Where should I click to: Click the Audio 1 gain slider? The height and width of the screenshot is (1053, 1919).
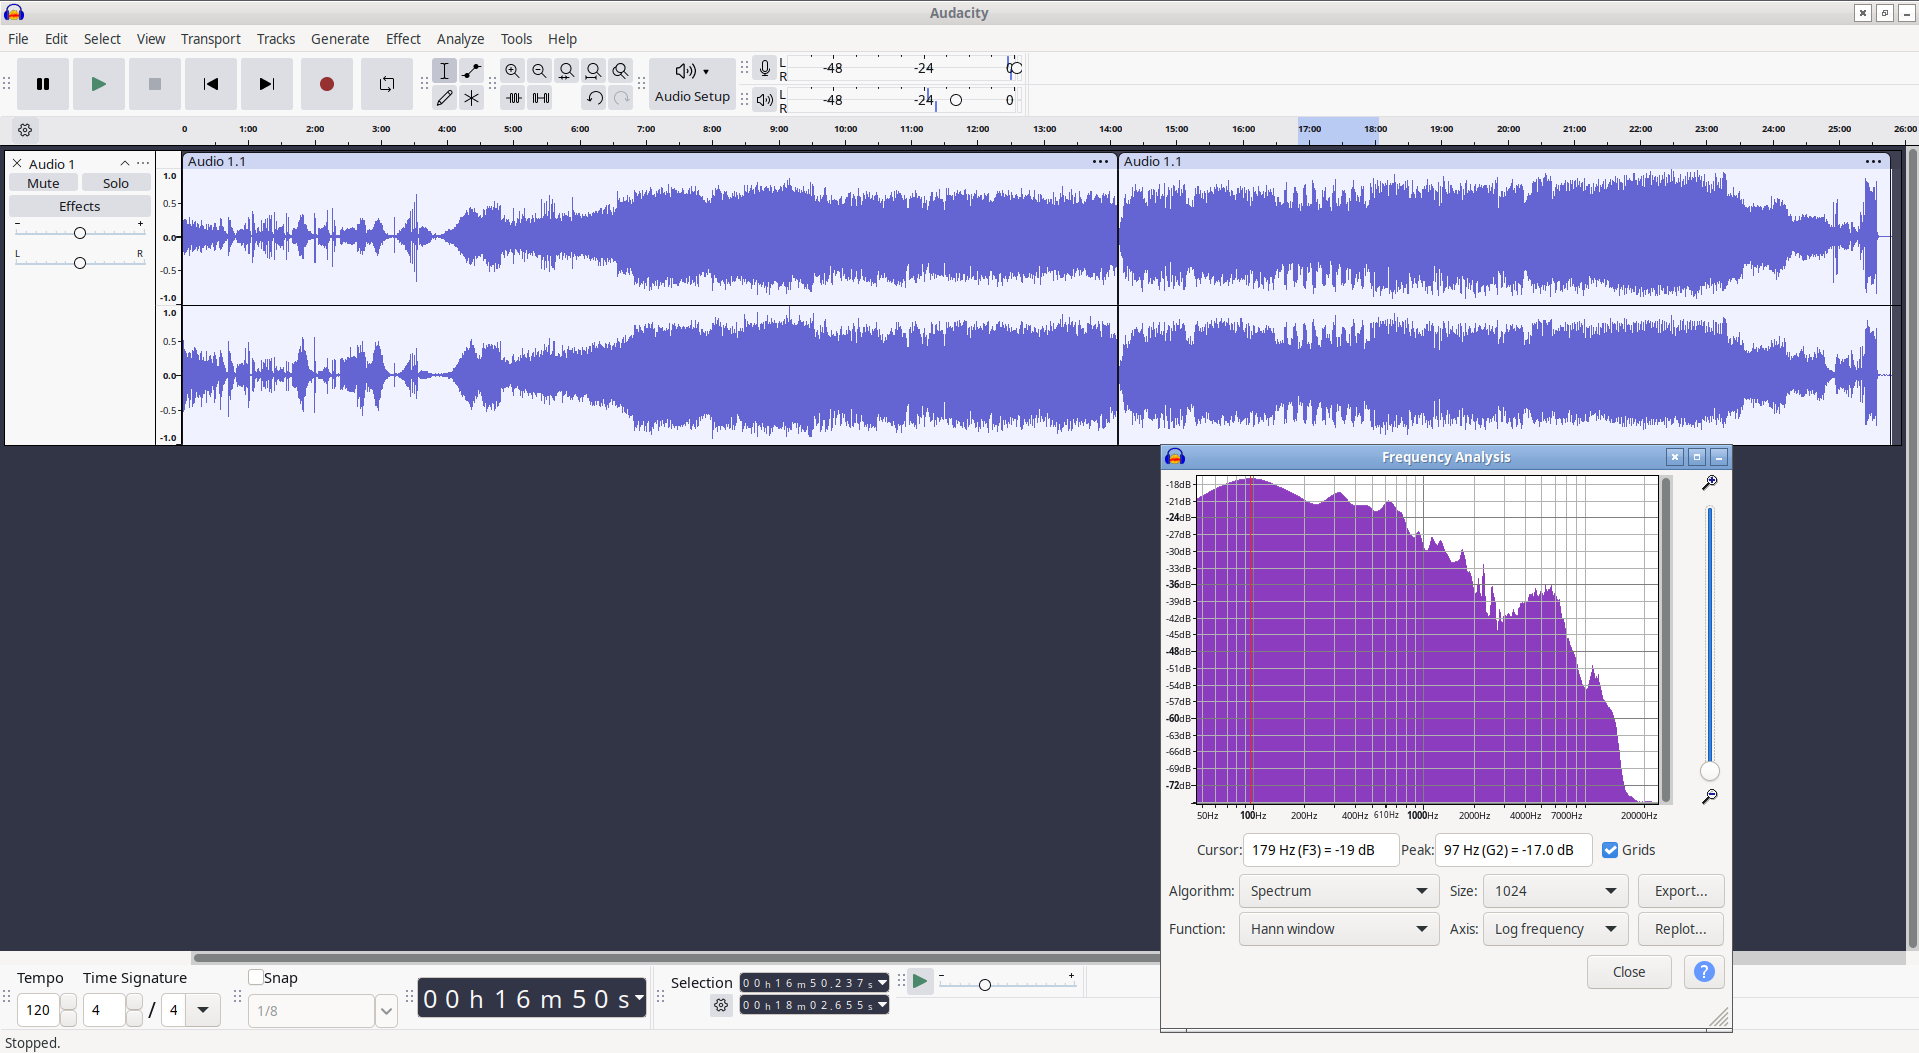pyautogui.click(x=80, y=233)
